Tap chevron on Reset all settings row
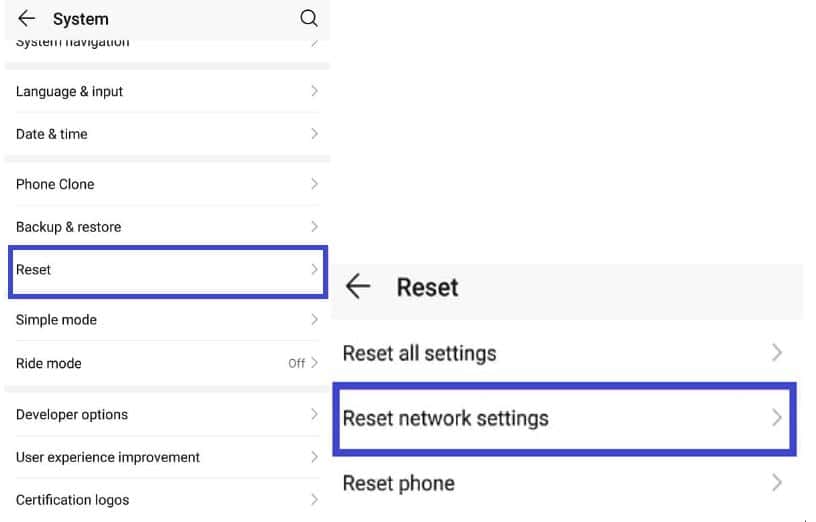 (776, 353)
